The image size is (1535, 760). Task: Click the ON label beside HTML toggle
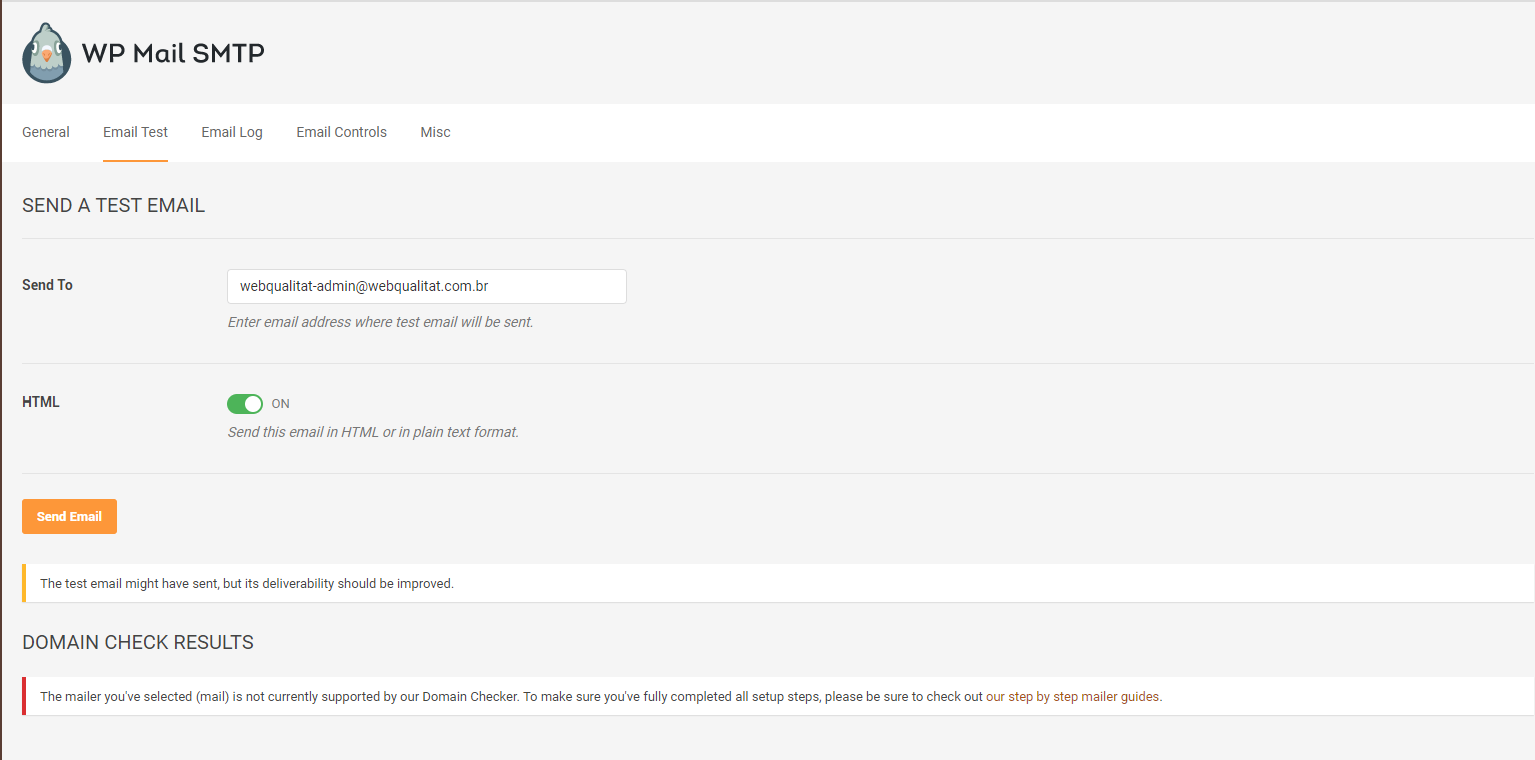pyautogui.click(x=281, y=404)
